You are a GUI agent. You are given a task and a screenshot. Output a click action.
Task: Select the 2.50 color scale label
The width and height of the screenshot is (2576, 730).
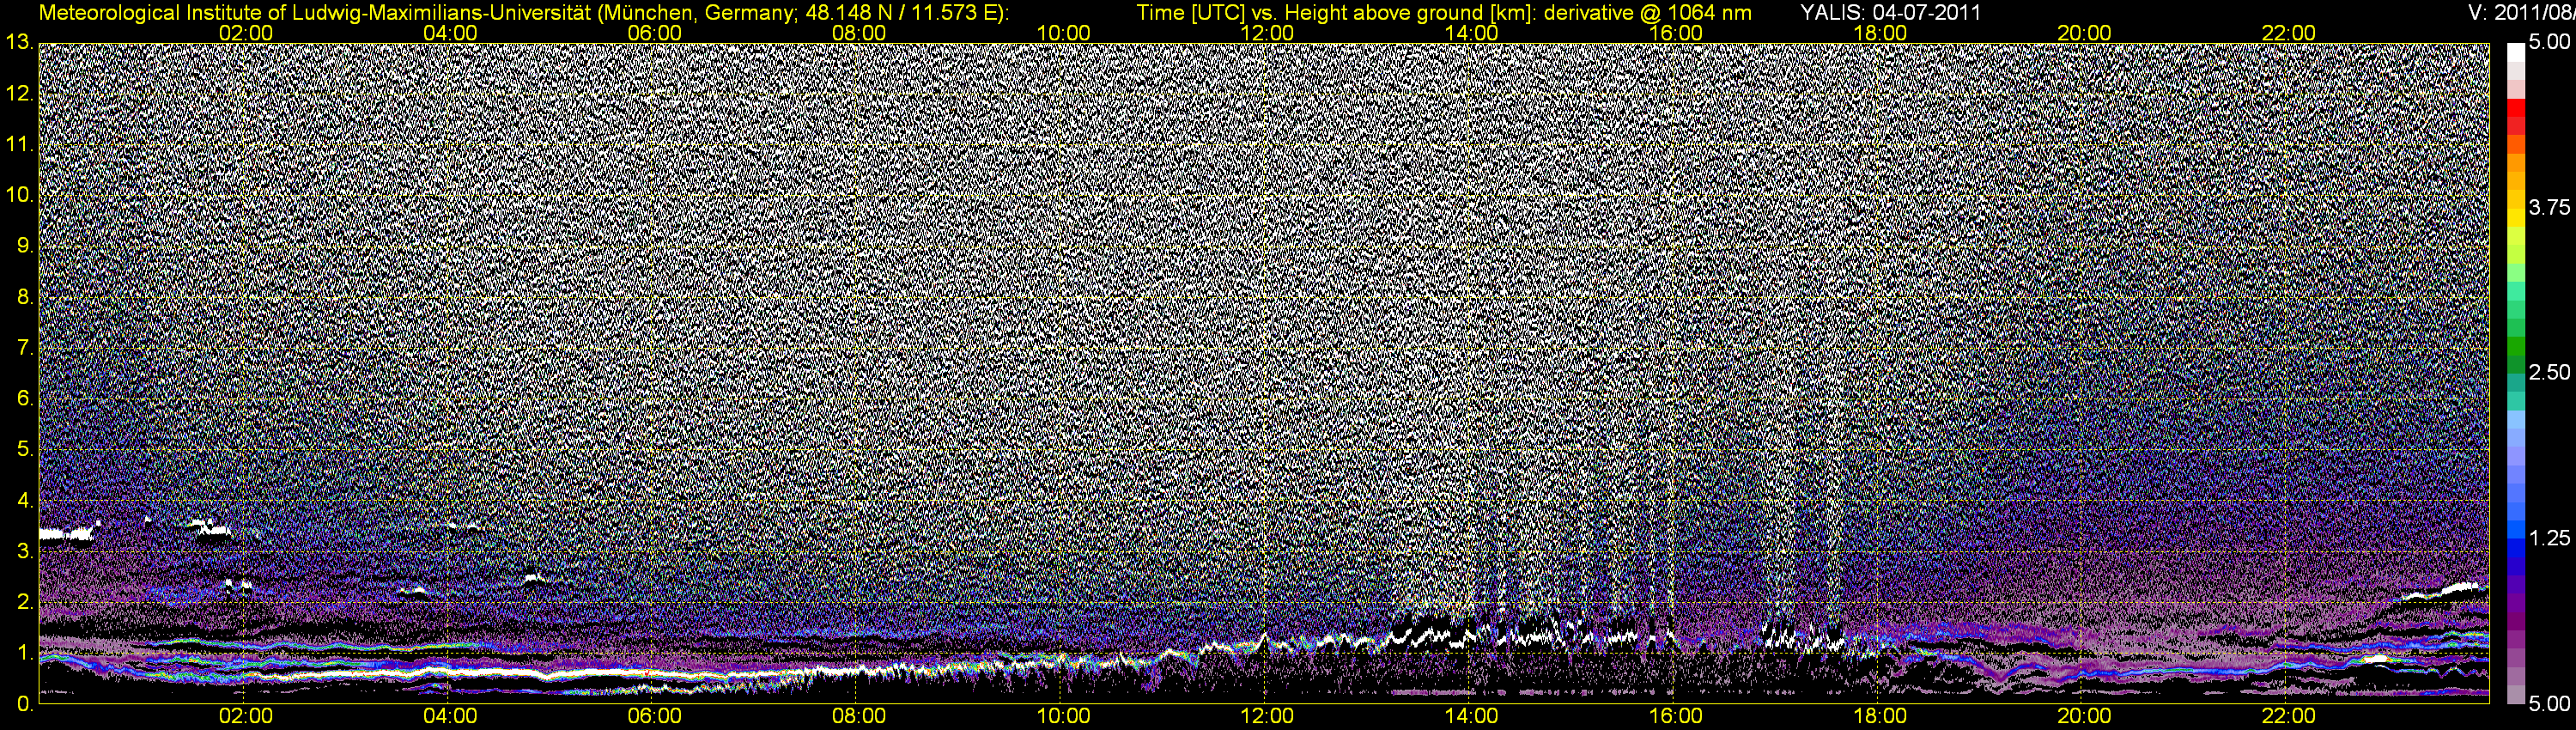click(2548, 373)
